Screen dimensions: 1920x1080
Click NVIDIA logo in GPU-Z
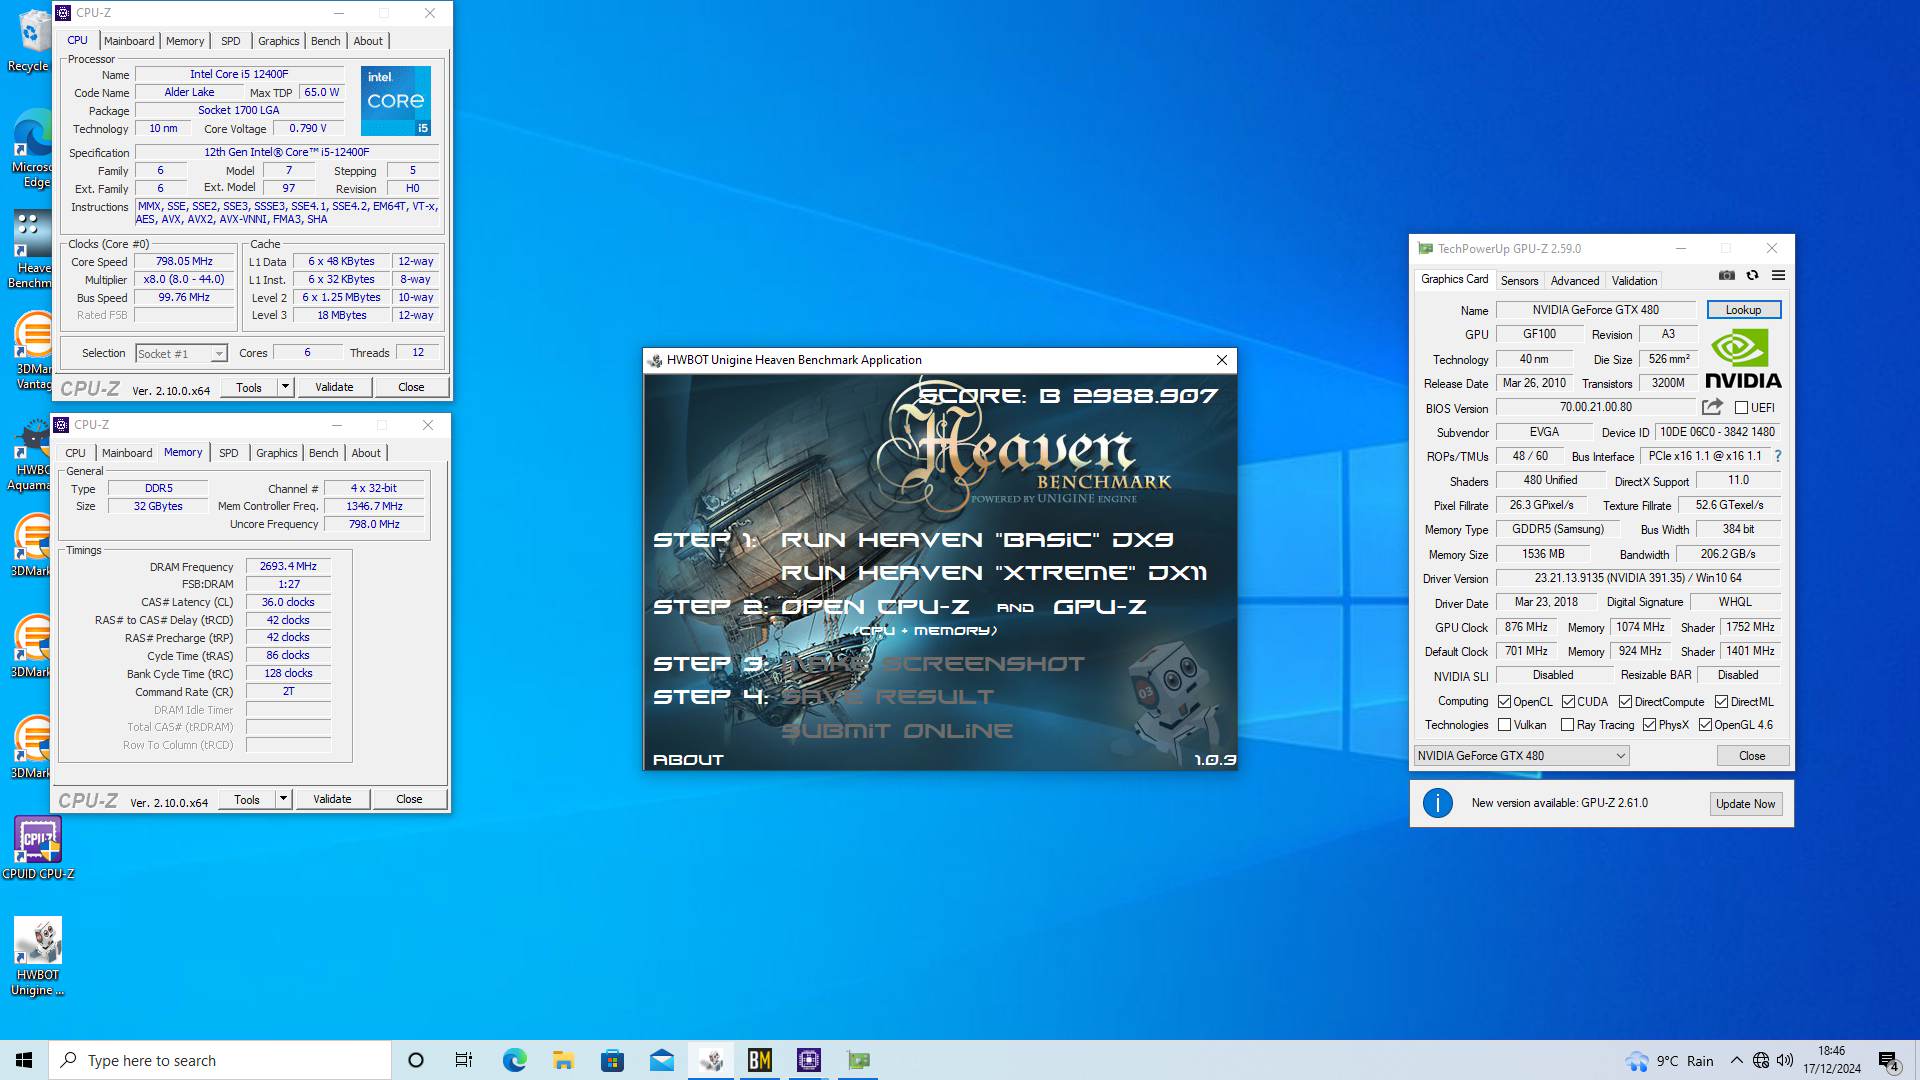point(1743,359)
